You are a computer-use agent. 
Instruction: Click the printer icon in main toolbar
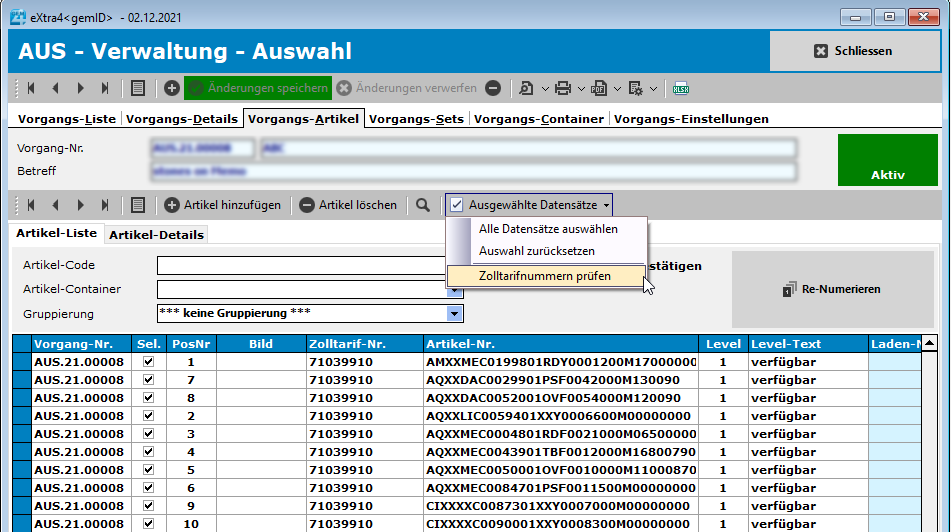[x=563, y=88]
